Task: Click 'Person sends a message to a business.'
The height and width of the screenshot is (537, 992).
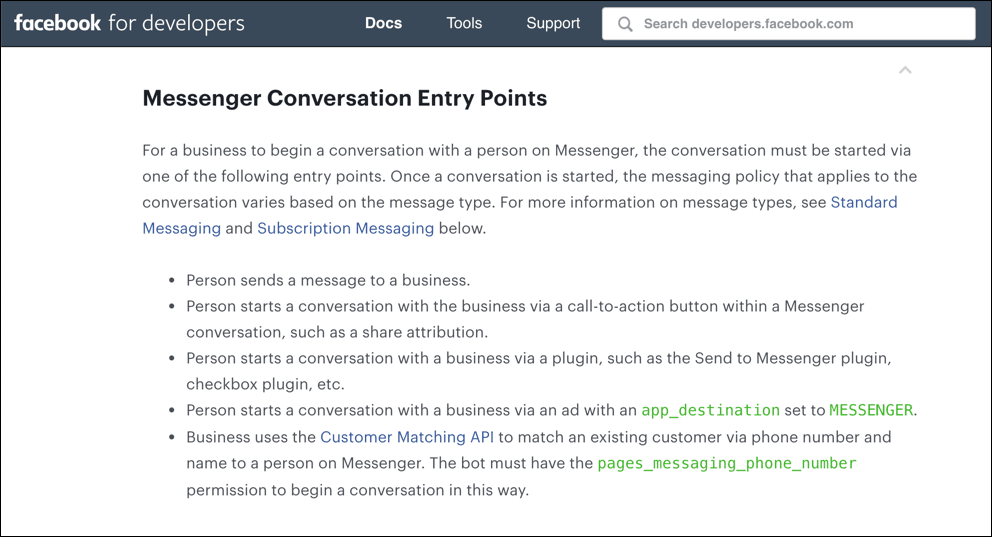Action: click(x=328, y=280)
